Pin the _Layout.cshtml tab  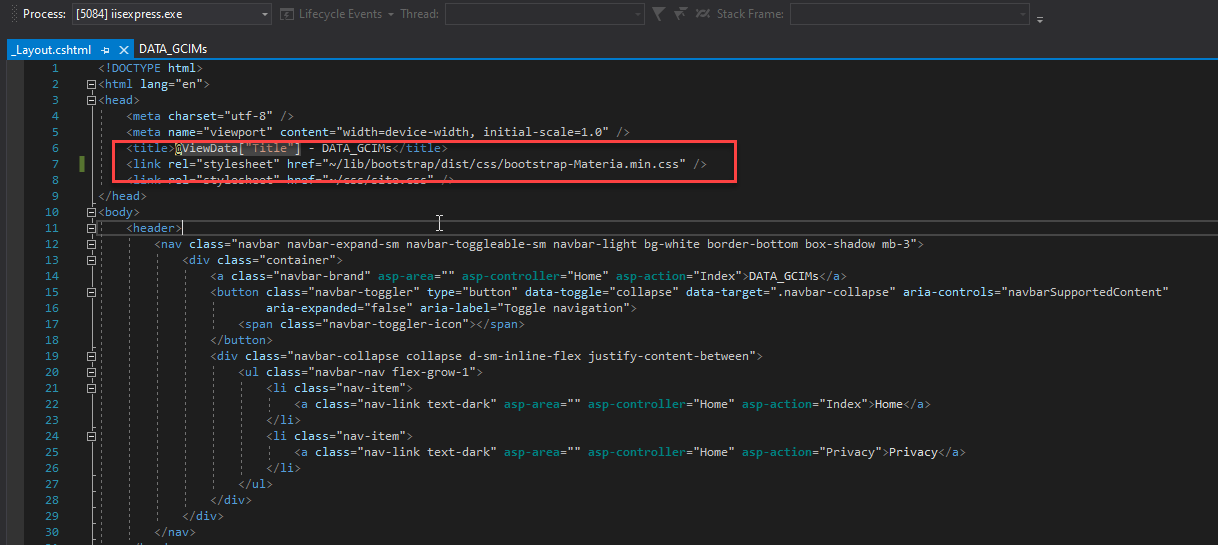click(106, 49)
